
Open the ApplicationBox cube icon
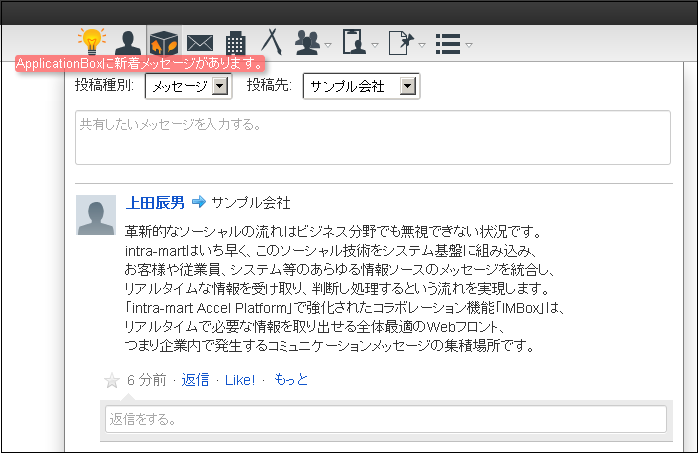coord(164,42)
